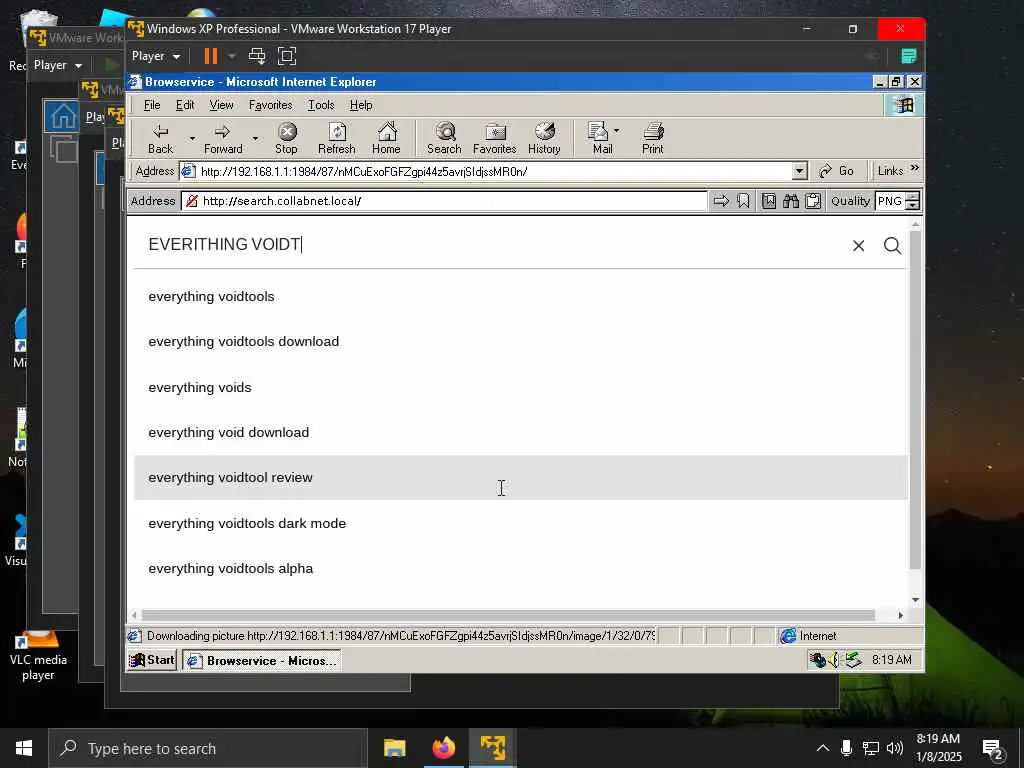Click XP tray safely remove hardware icon
Screen dimensions: 1024x768
tap(854, 660)
